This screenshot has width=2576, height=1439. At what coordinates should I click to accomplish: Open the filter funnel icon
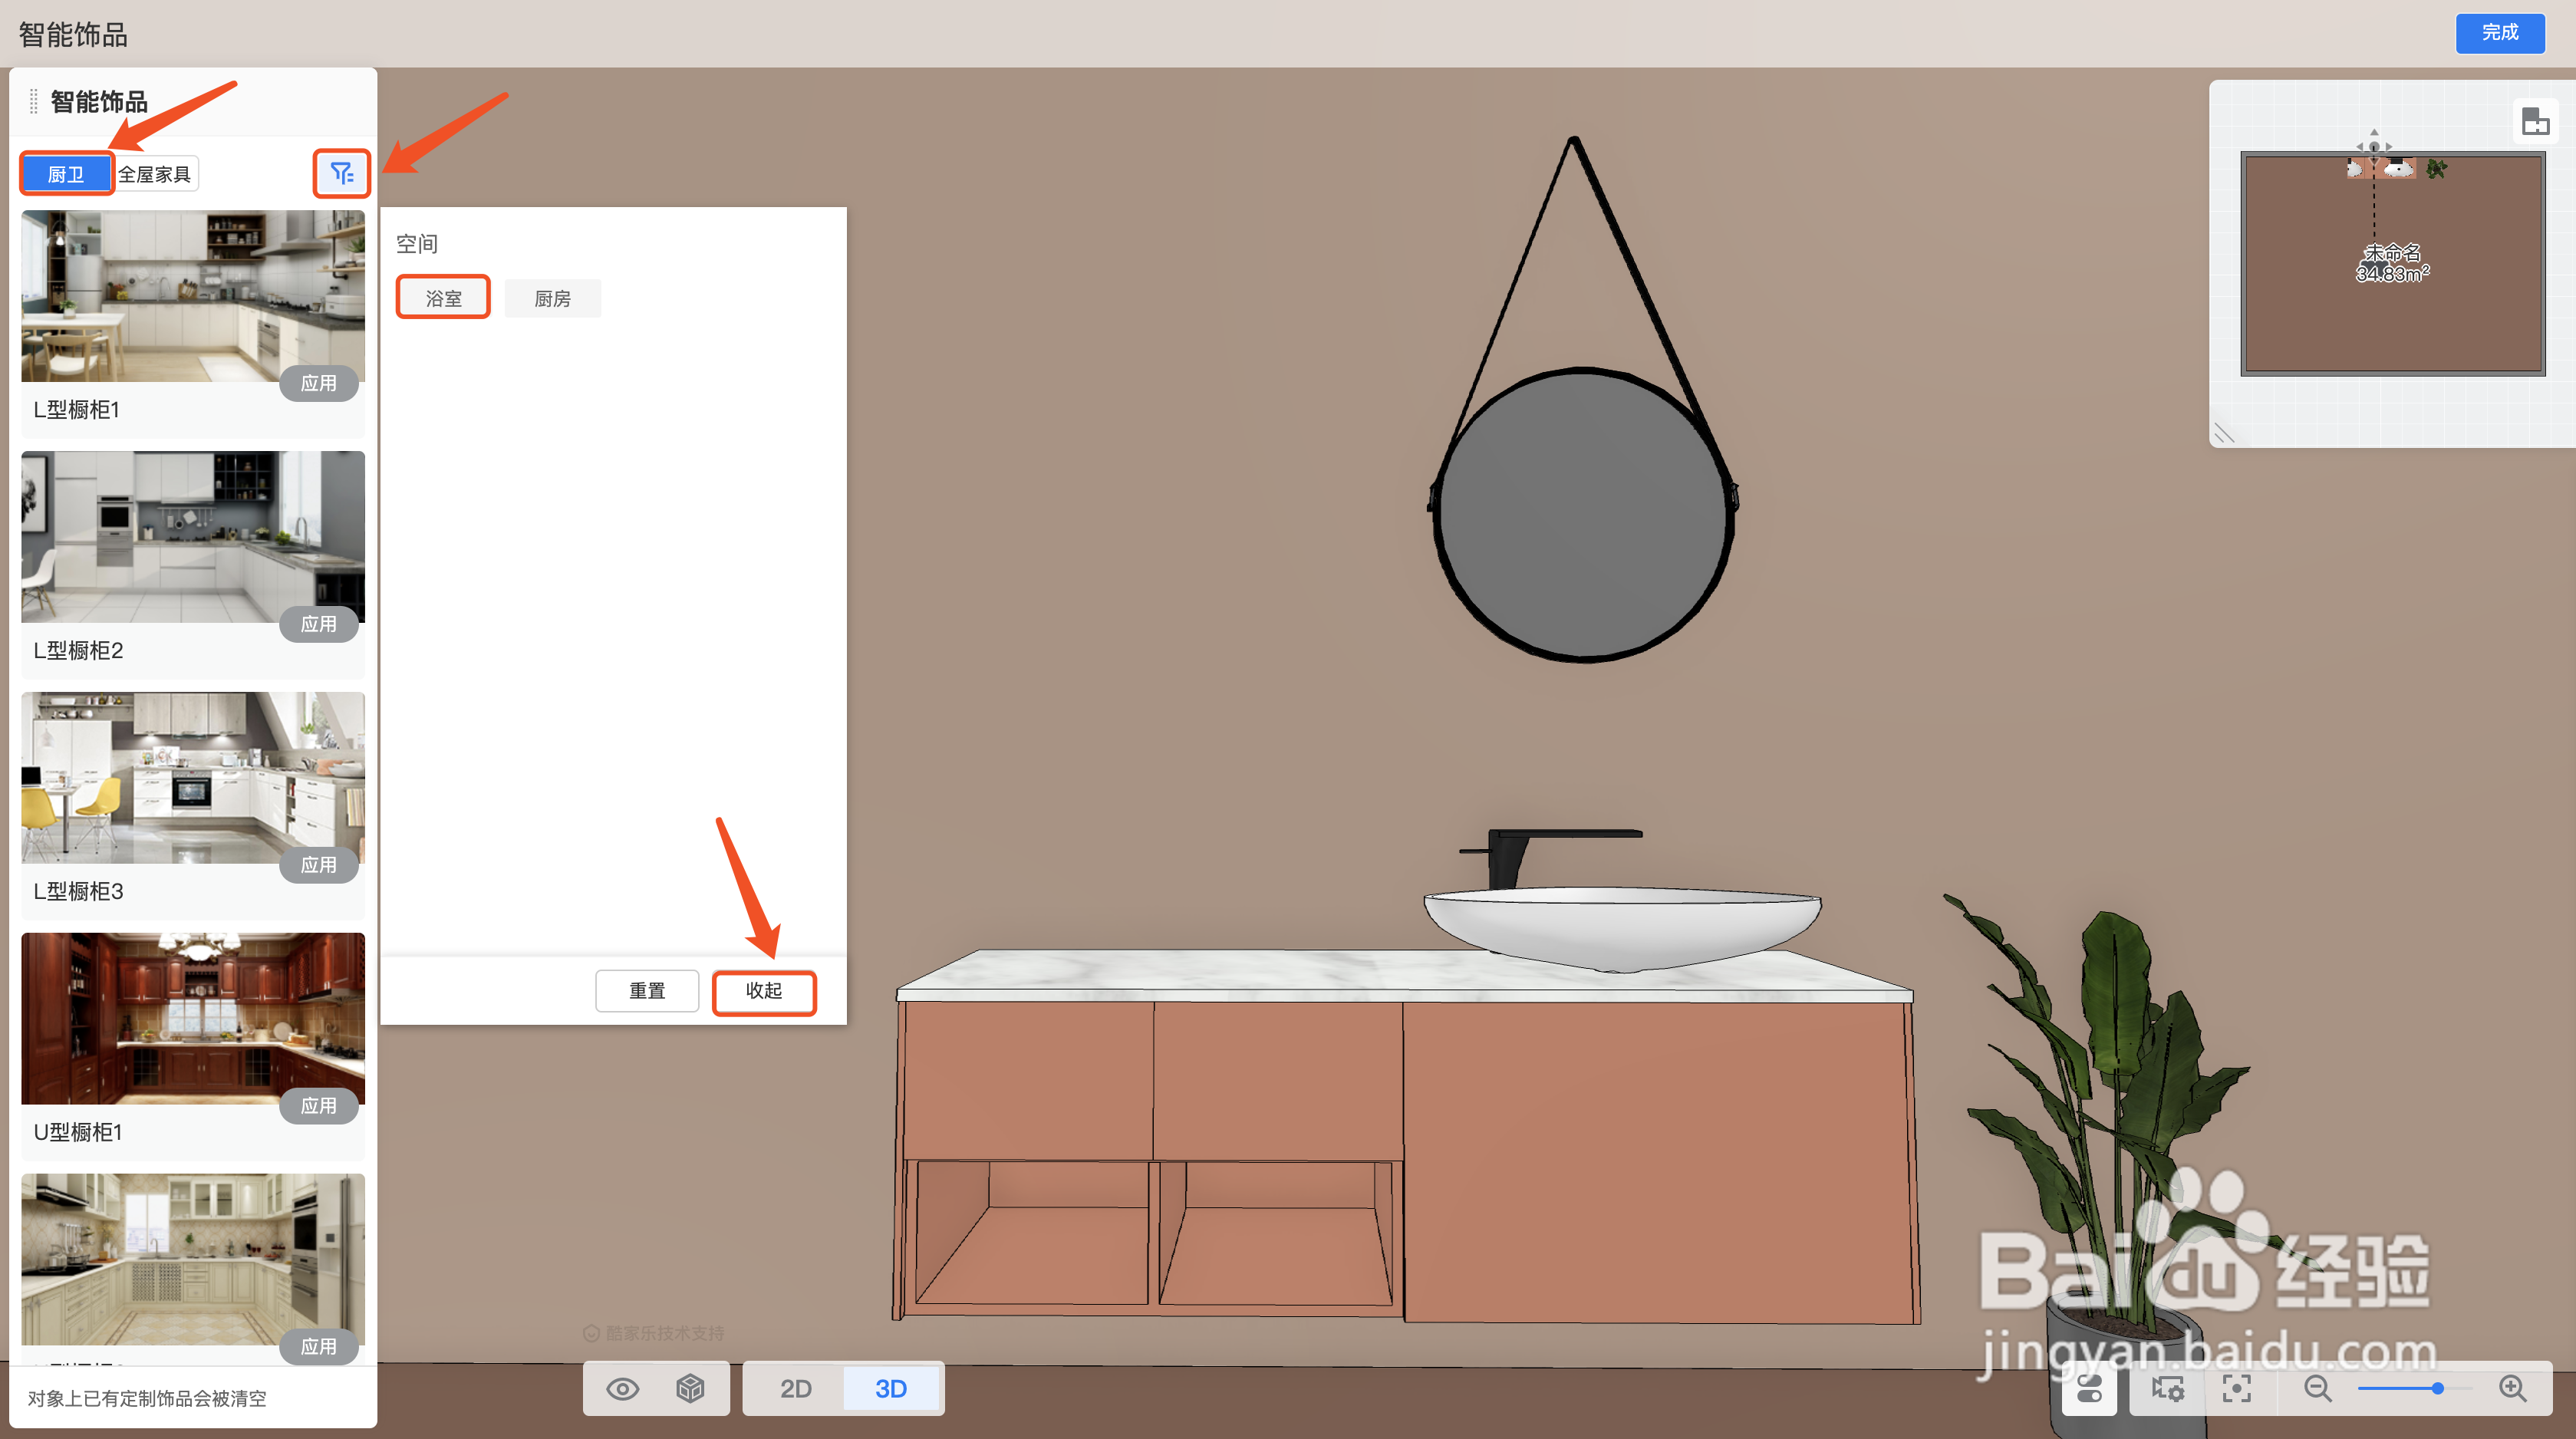(x=342, y=174)
